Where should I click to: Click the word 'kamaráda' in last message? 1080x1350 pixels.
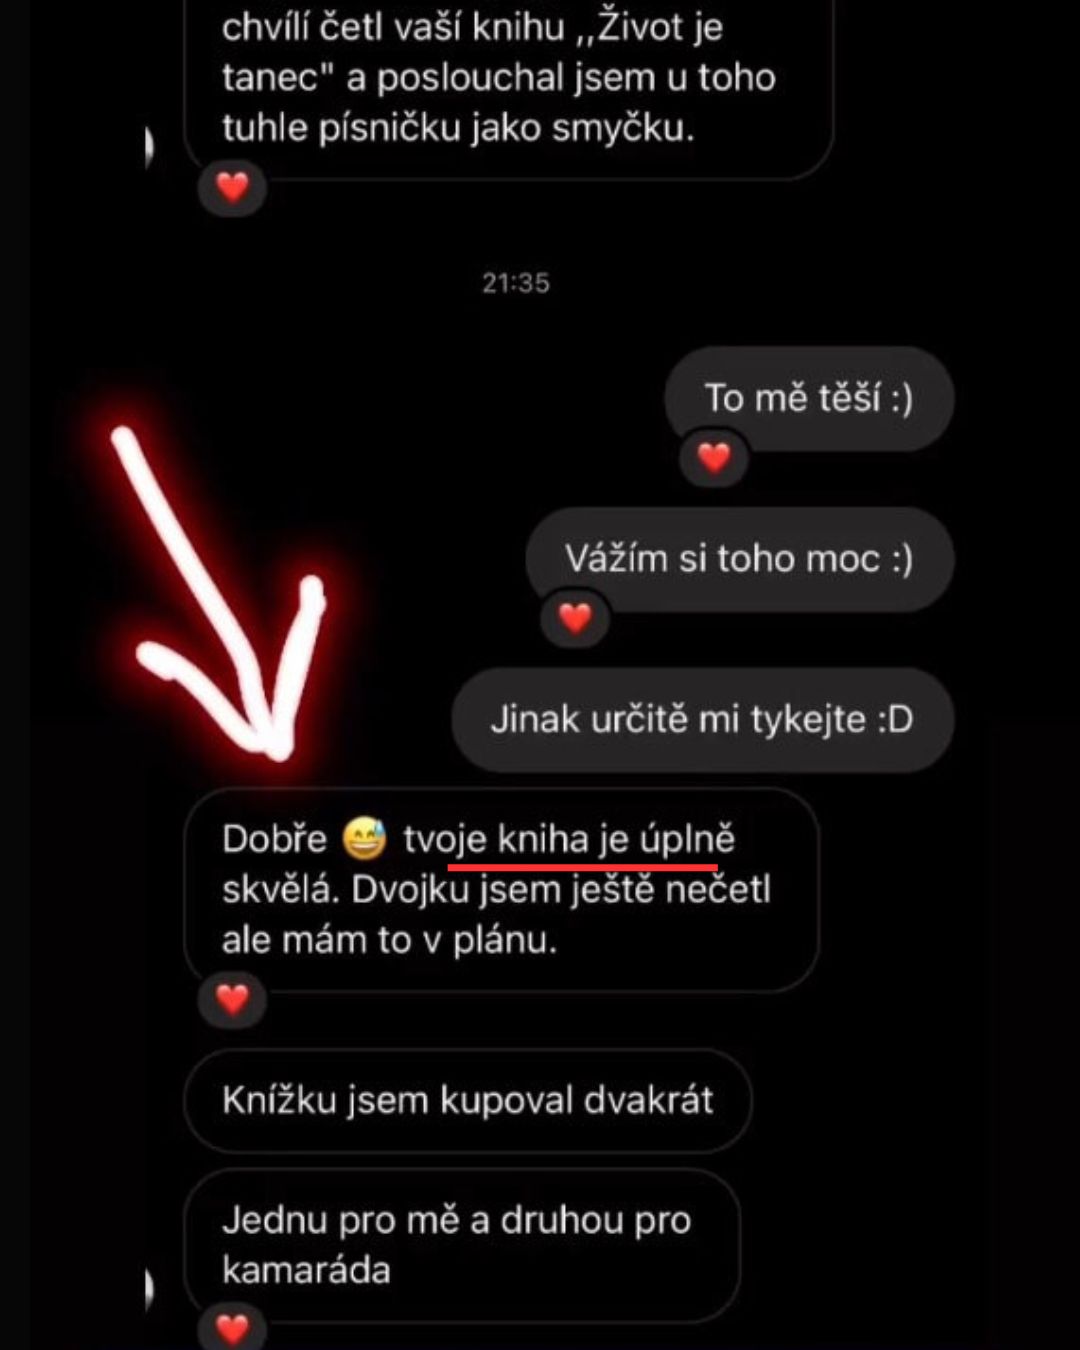306,1270
